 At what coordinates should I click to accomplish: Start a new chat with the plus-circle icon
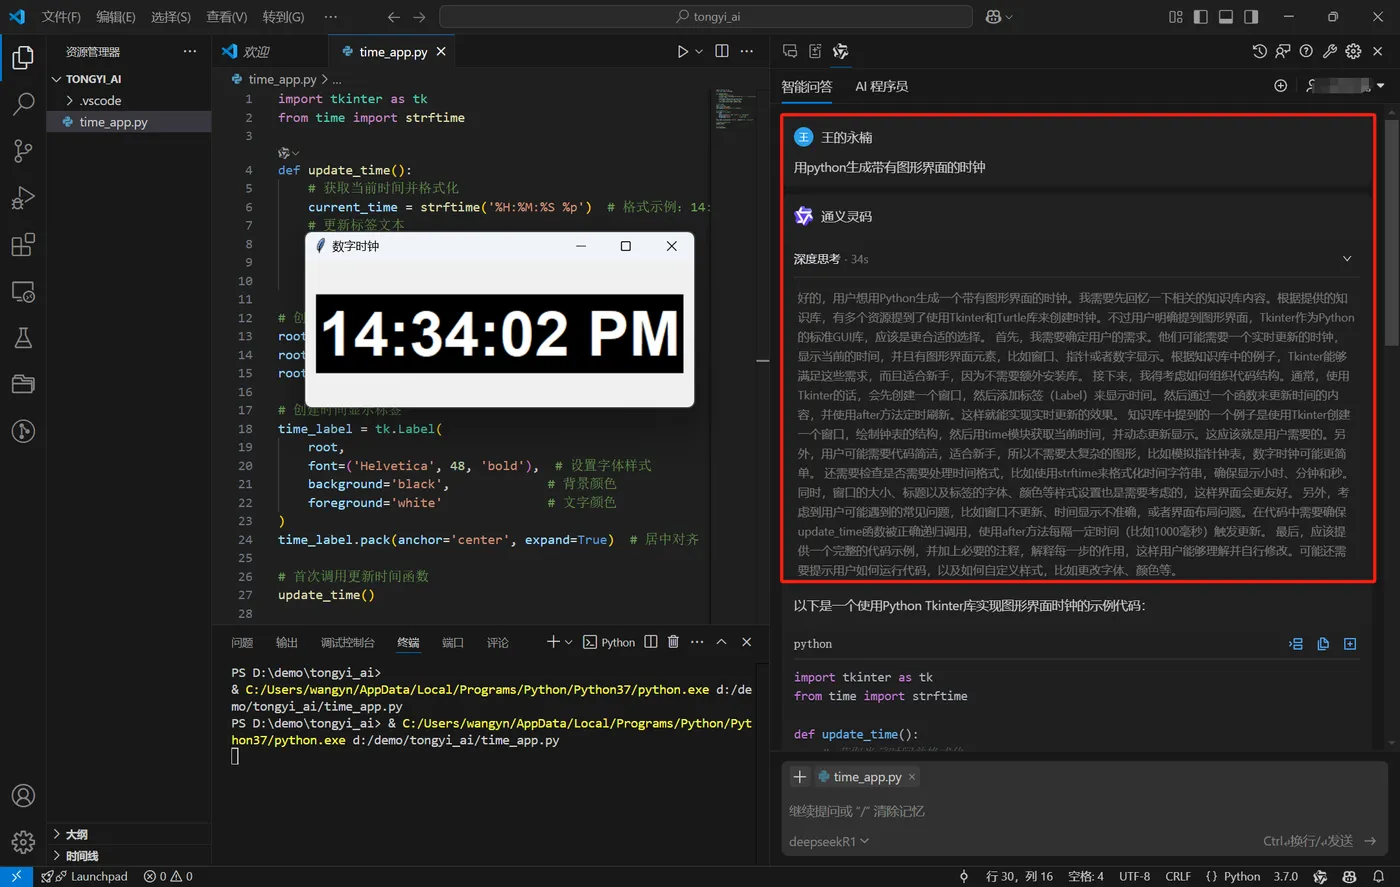click(x=1280, y=86)
